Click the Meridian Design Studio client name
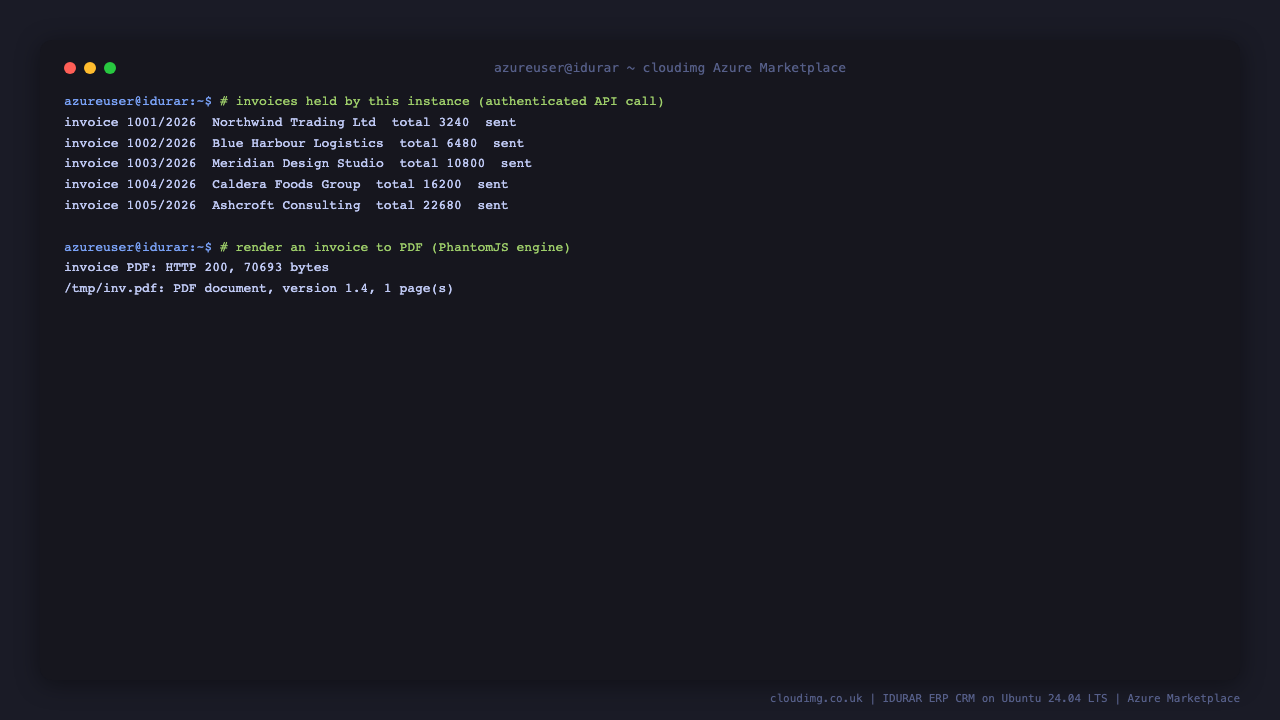This screenshot has width=1280, height=720. pyautogui.click(x=298, y=163)
